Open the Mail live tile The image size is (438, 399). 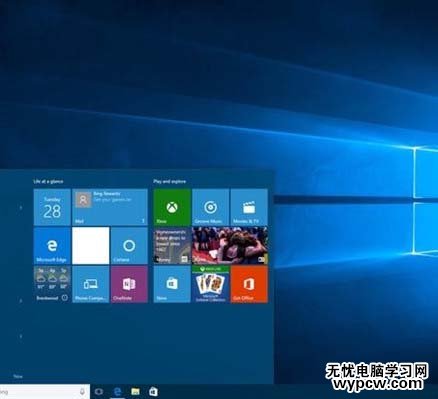(x=110, y=207)
